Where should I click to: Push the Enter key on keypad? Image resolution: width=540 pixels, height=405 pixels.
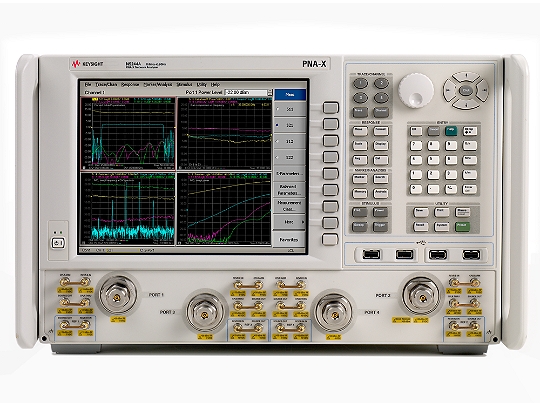pyautogui.click(x=470, y=189)
